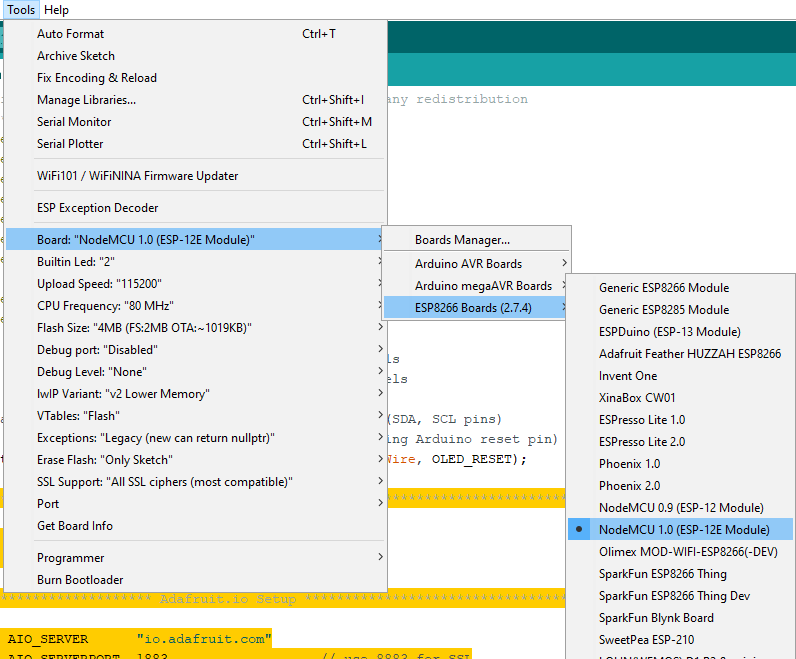Select ESPresso Lite 1.0 board
This screenshot has width=796, height=659.
tap(680, 420)
